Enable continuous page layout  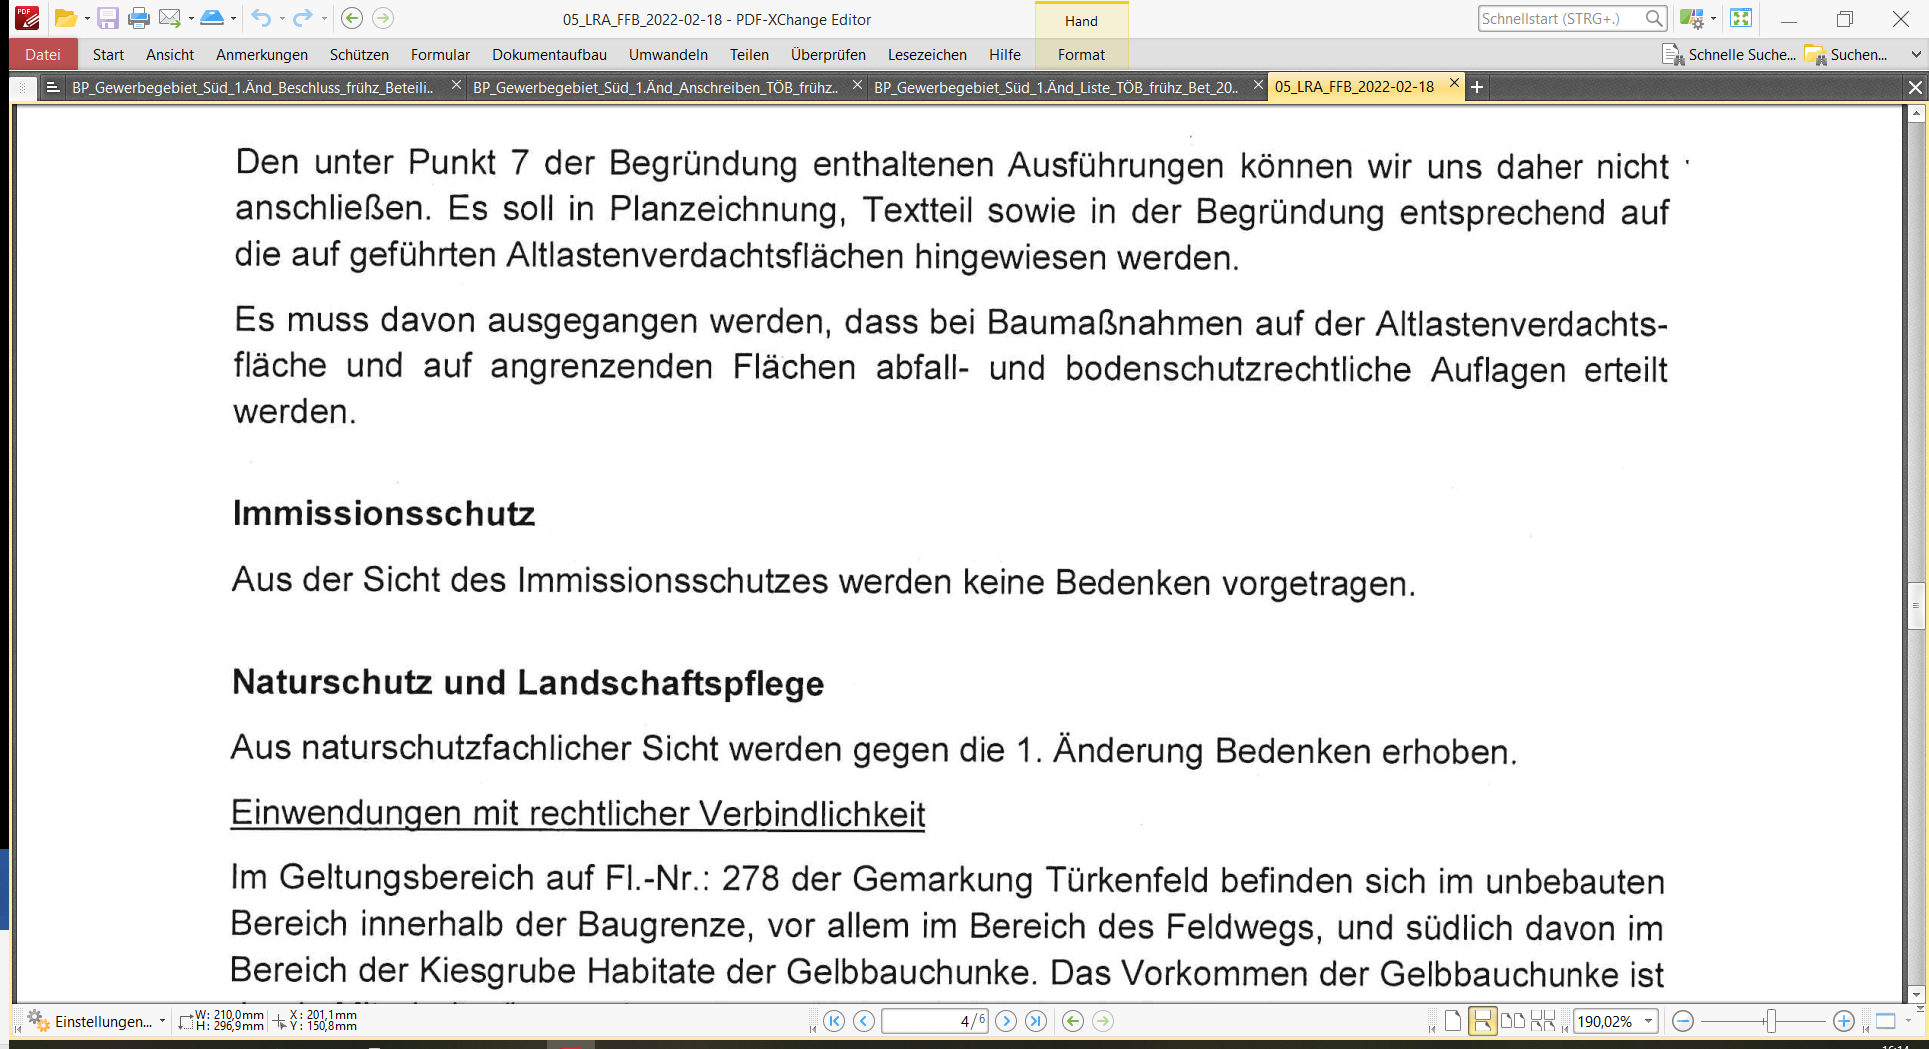[x=1483, y=1021]
